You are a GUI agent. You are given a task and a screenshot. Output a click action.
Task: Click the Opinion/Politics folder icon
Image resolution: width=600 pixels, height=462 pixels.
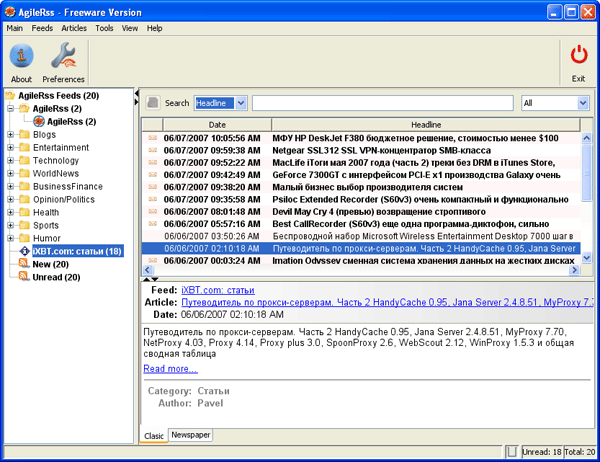(x=24, y=199)
